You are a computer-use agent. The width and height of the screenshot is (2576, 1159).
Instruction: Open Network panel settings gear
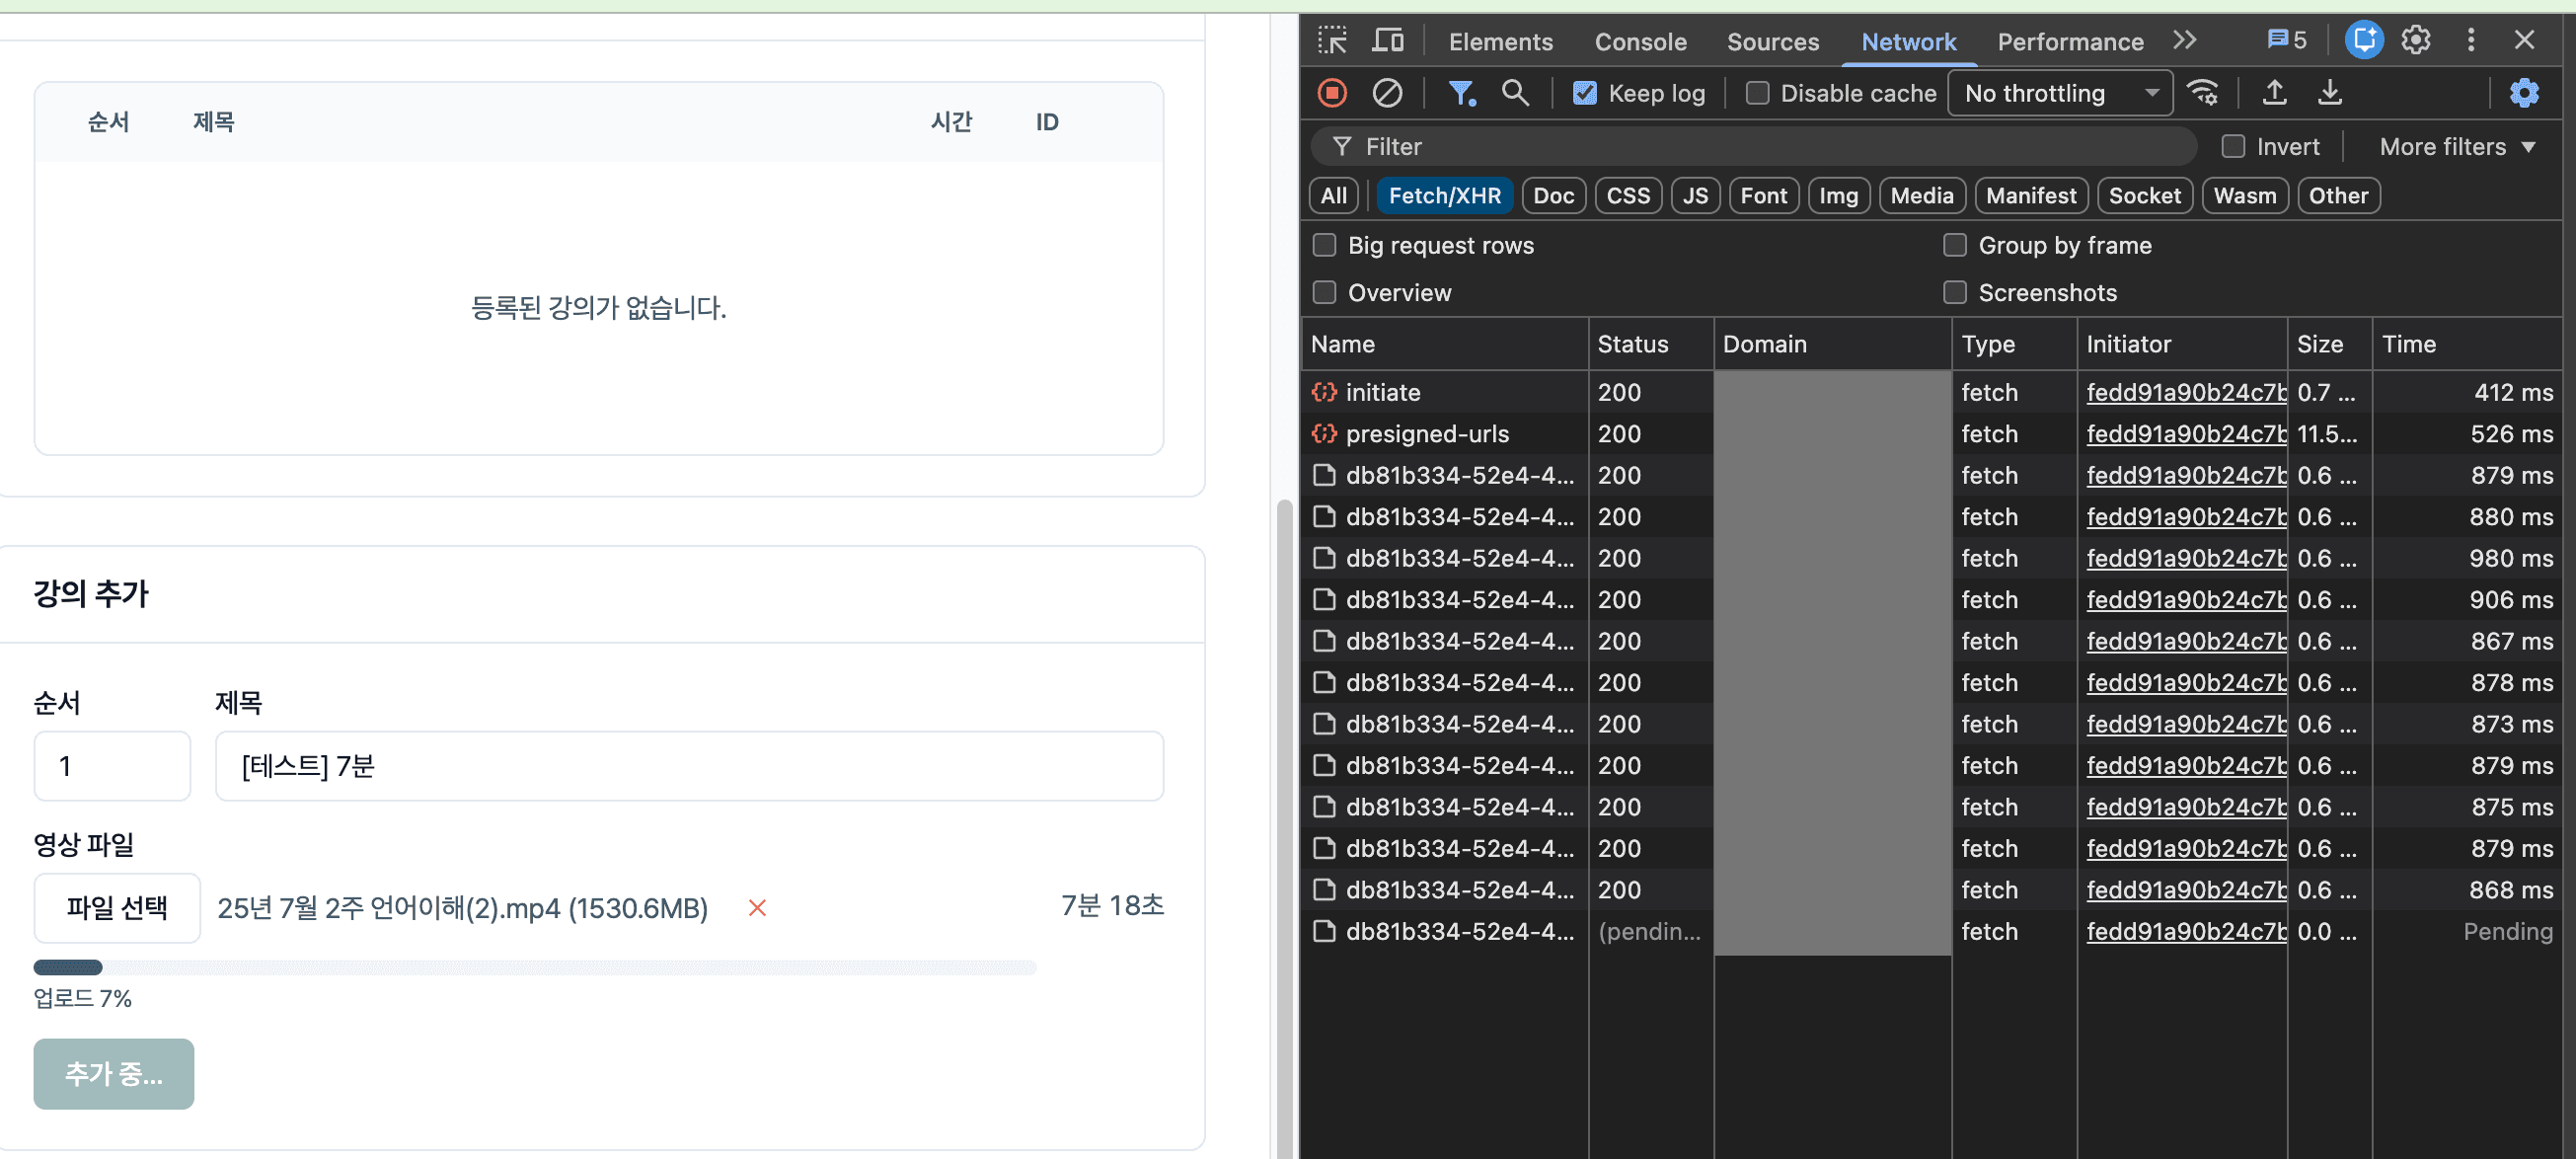(2524, 93)
